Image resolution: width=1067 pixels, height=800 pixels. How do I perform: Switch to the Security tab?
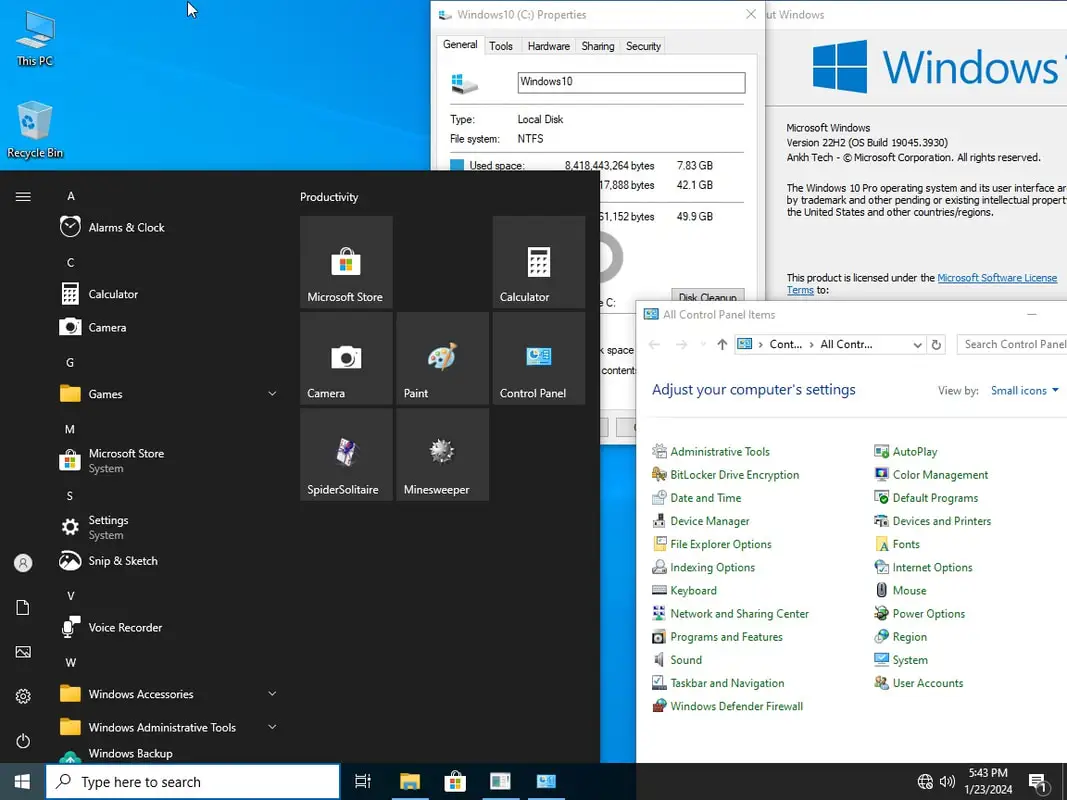coord(643,46)
